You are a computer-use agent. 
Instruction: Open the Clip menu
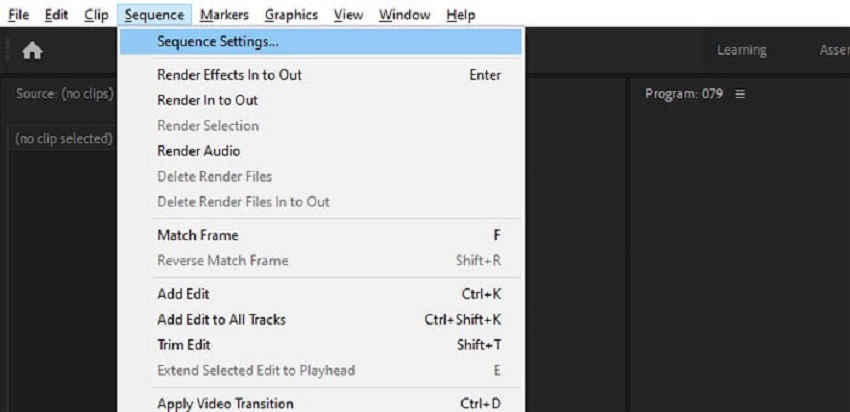tap(97, 15)
